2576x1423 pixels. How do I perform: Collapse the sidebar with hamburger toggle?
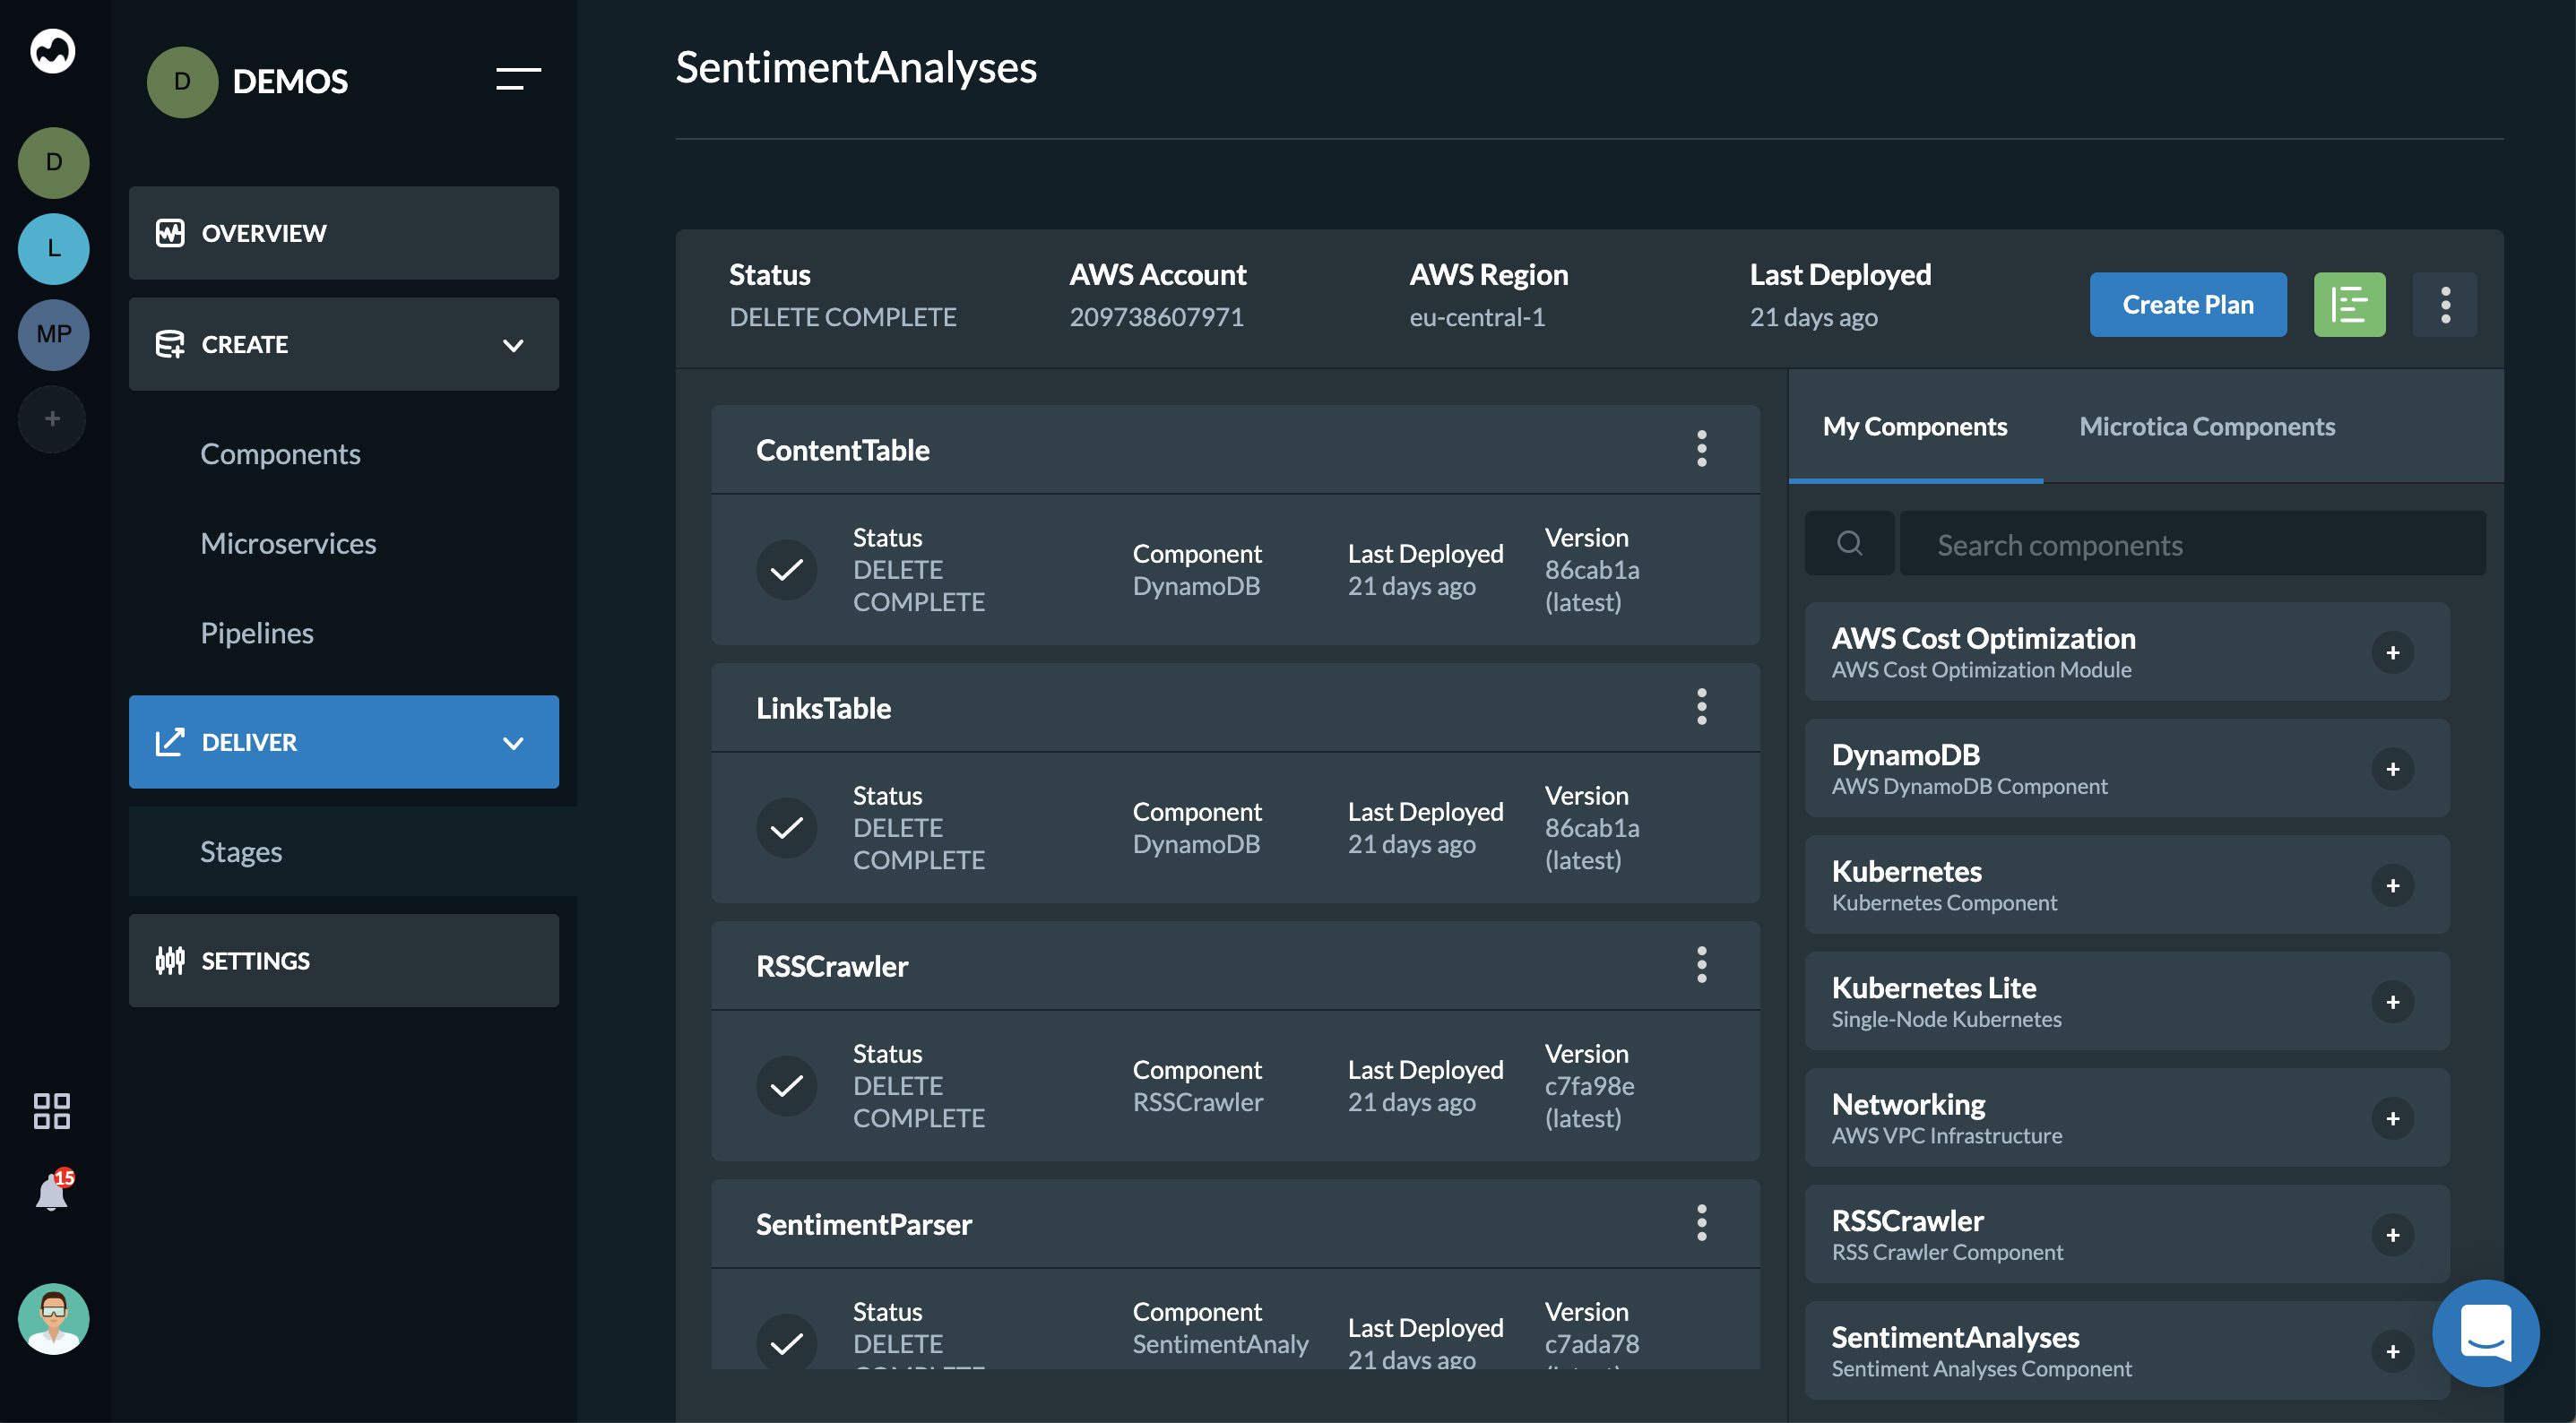(x=518, y=79)
